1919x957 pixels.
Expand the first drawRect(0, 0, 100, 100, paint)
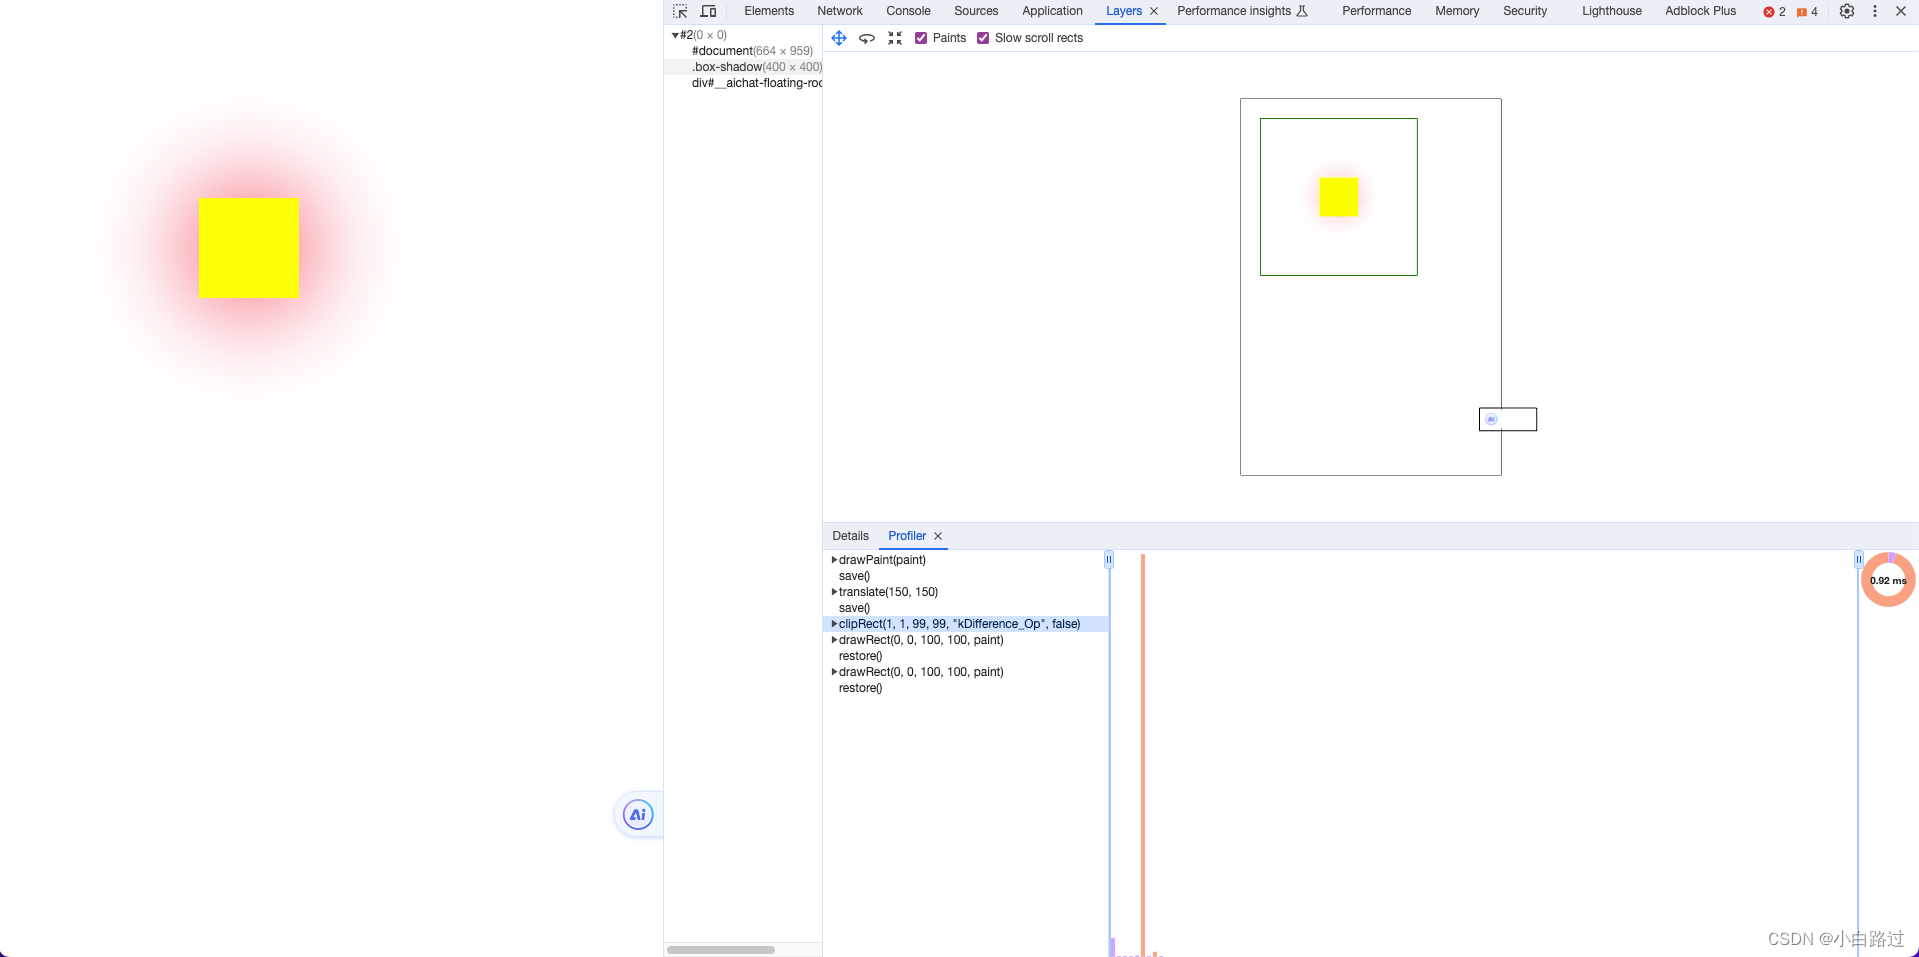[834, 640]
